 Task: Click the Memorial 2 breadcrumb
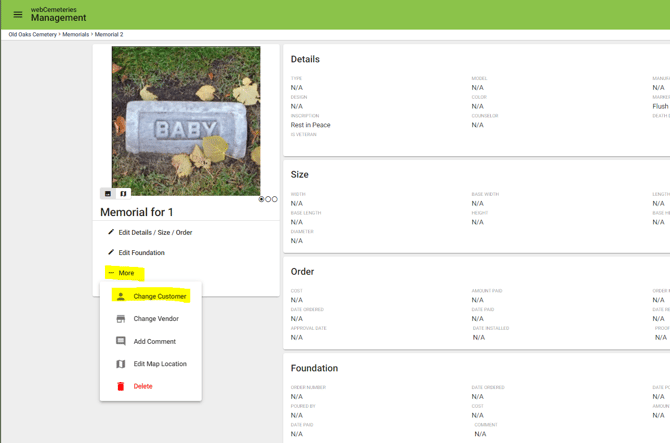coord(109,35)
